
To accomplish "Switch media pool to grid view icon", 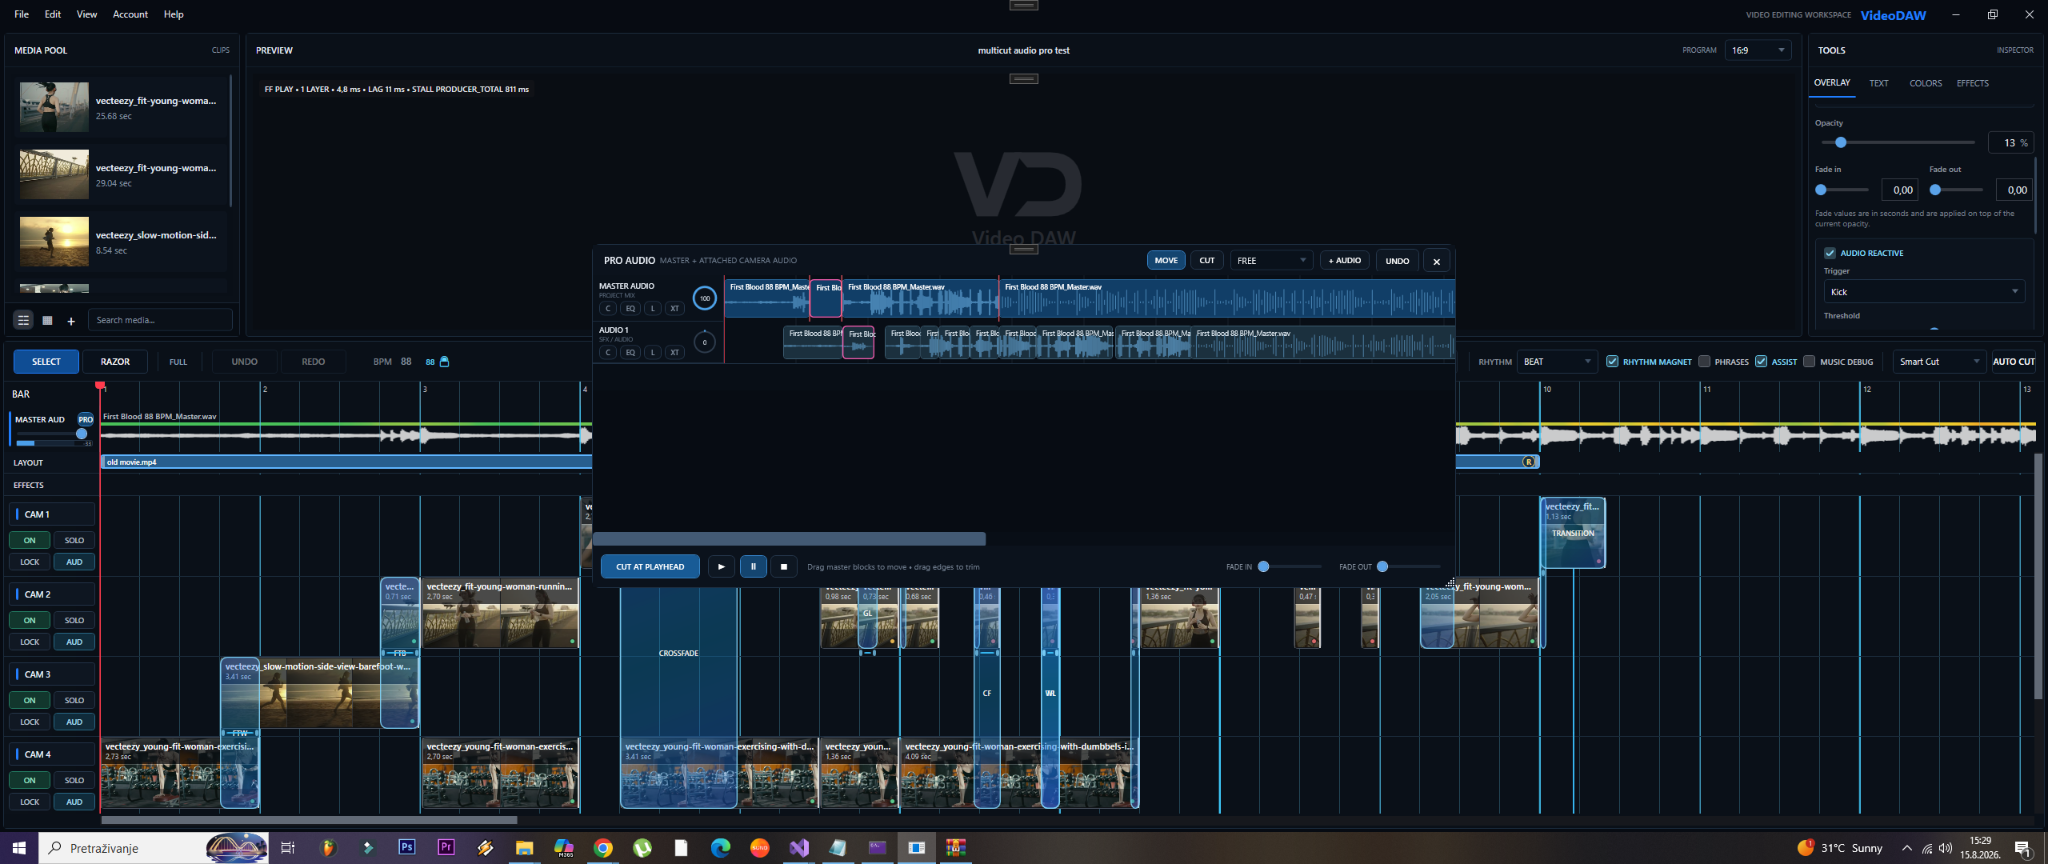I will (47, 320).
